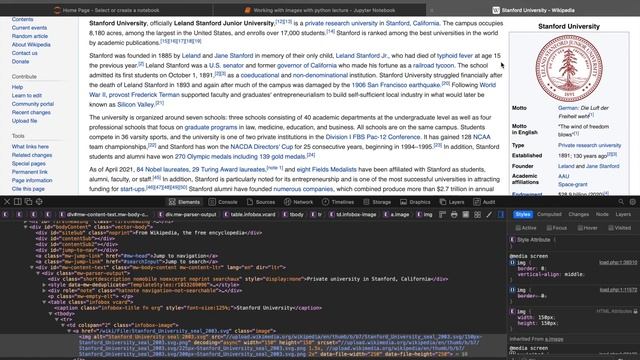
Task: Enable the Visited pseudo-class checkbox
Action: [x=611, y=228]
